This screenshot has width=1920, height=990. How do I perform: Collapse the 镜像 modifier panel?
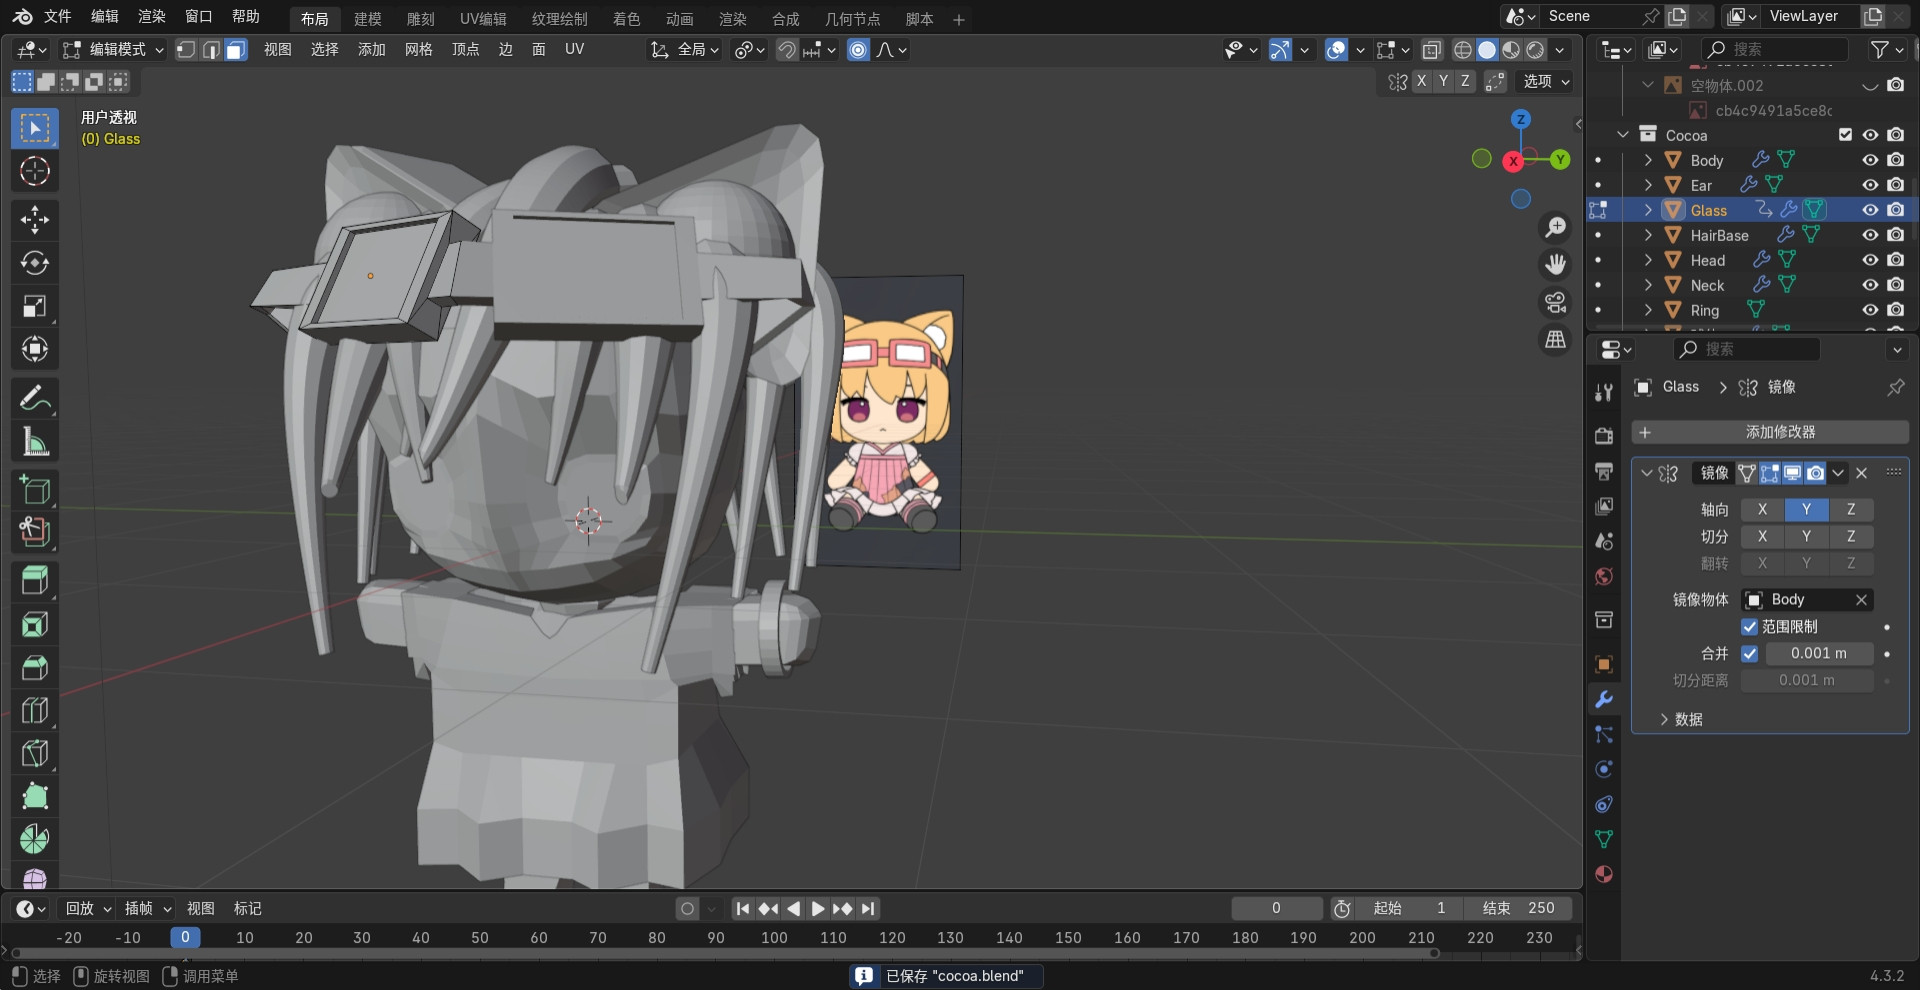click(x=1646, y=473)
